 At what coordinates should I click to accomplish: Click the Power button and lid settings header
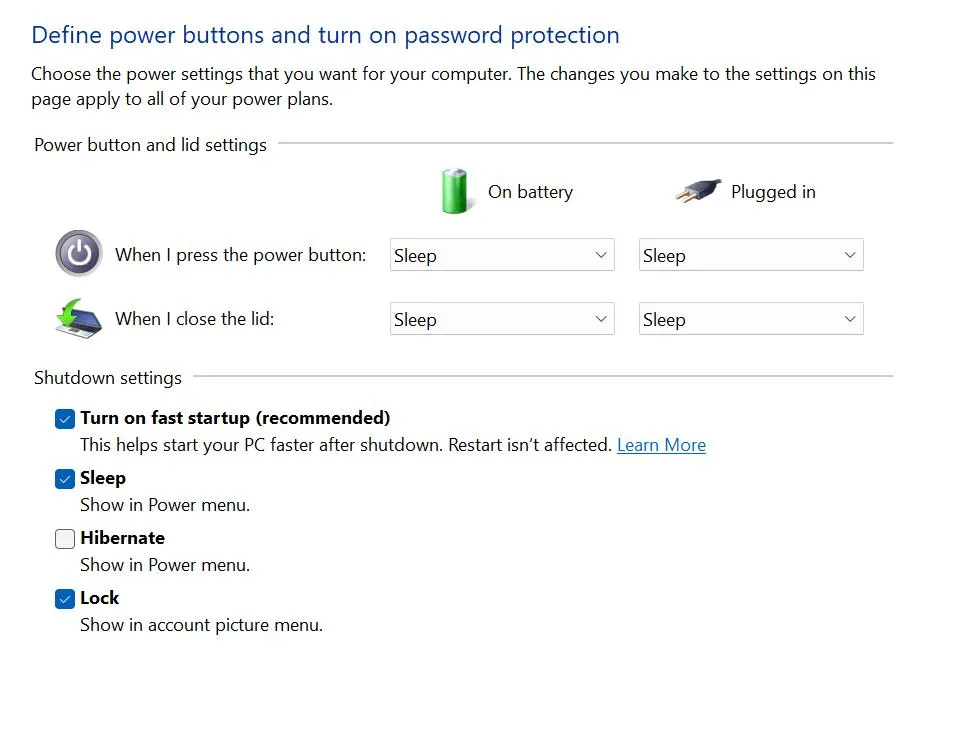(150, 145)
